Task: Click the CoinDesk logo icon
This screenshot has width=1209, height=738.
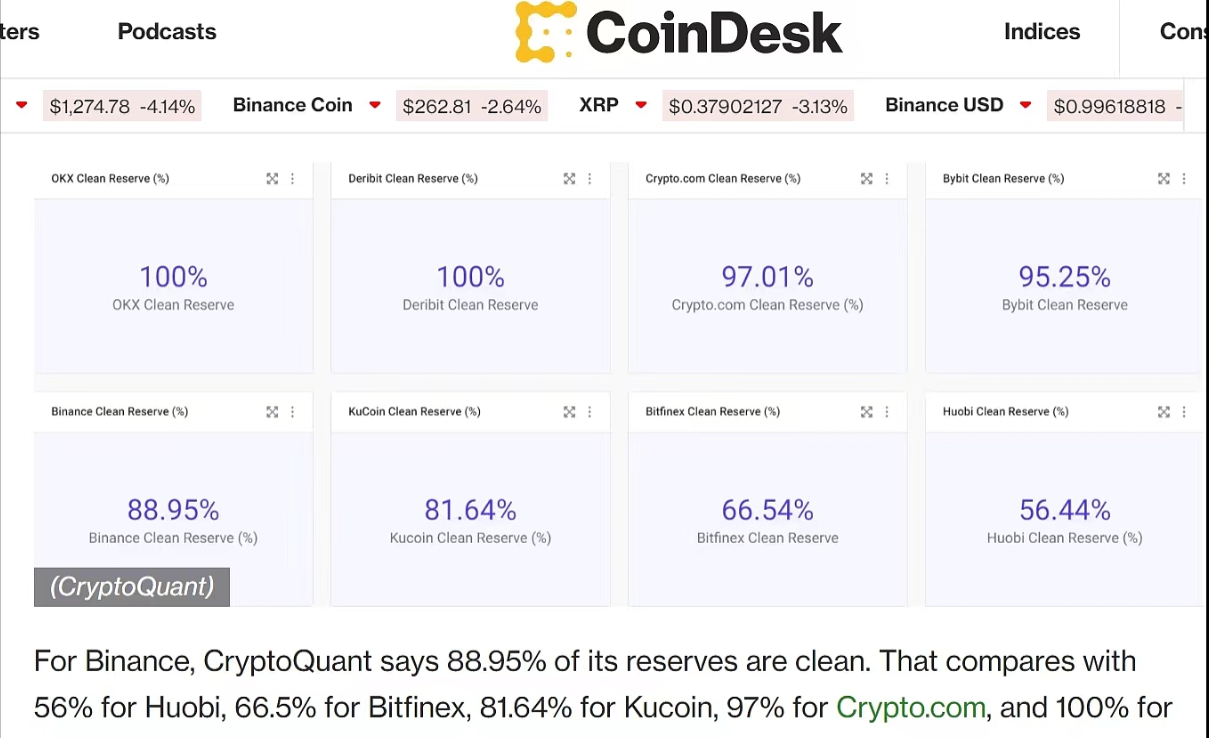Action: [x=545, y=31]
